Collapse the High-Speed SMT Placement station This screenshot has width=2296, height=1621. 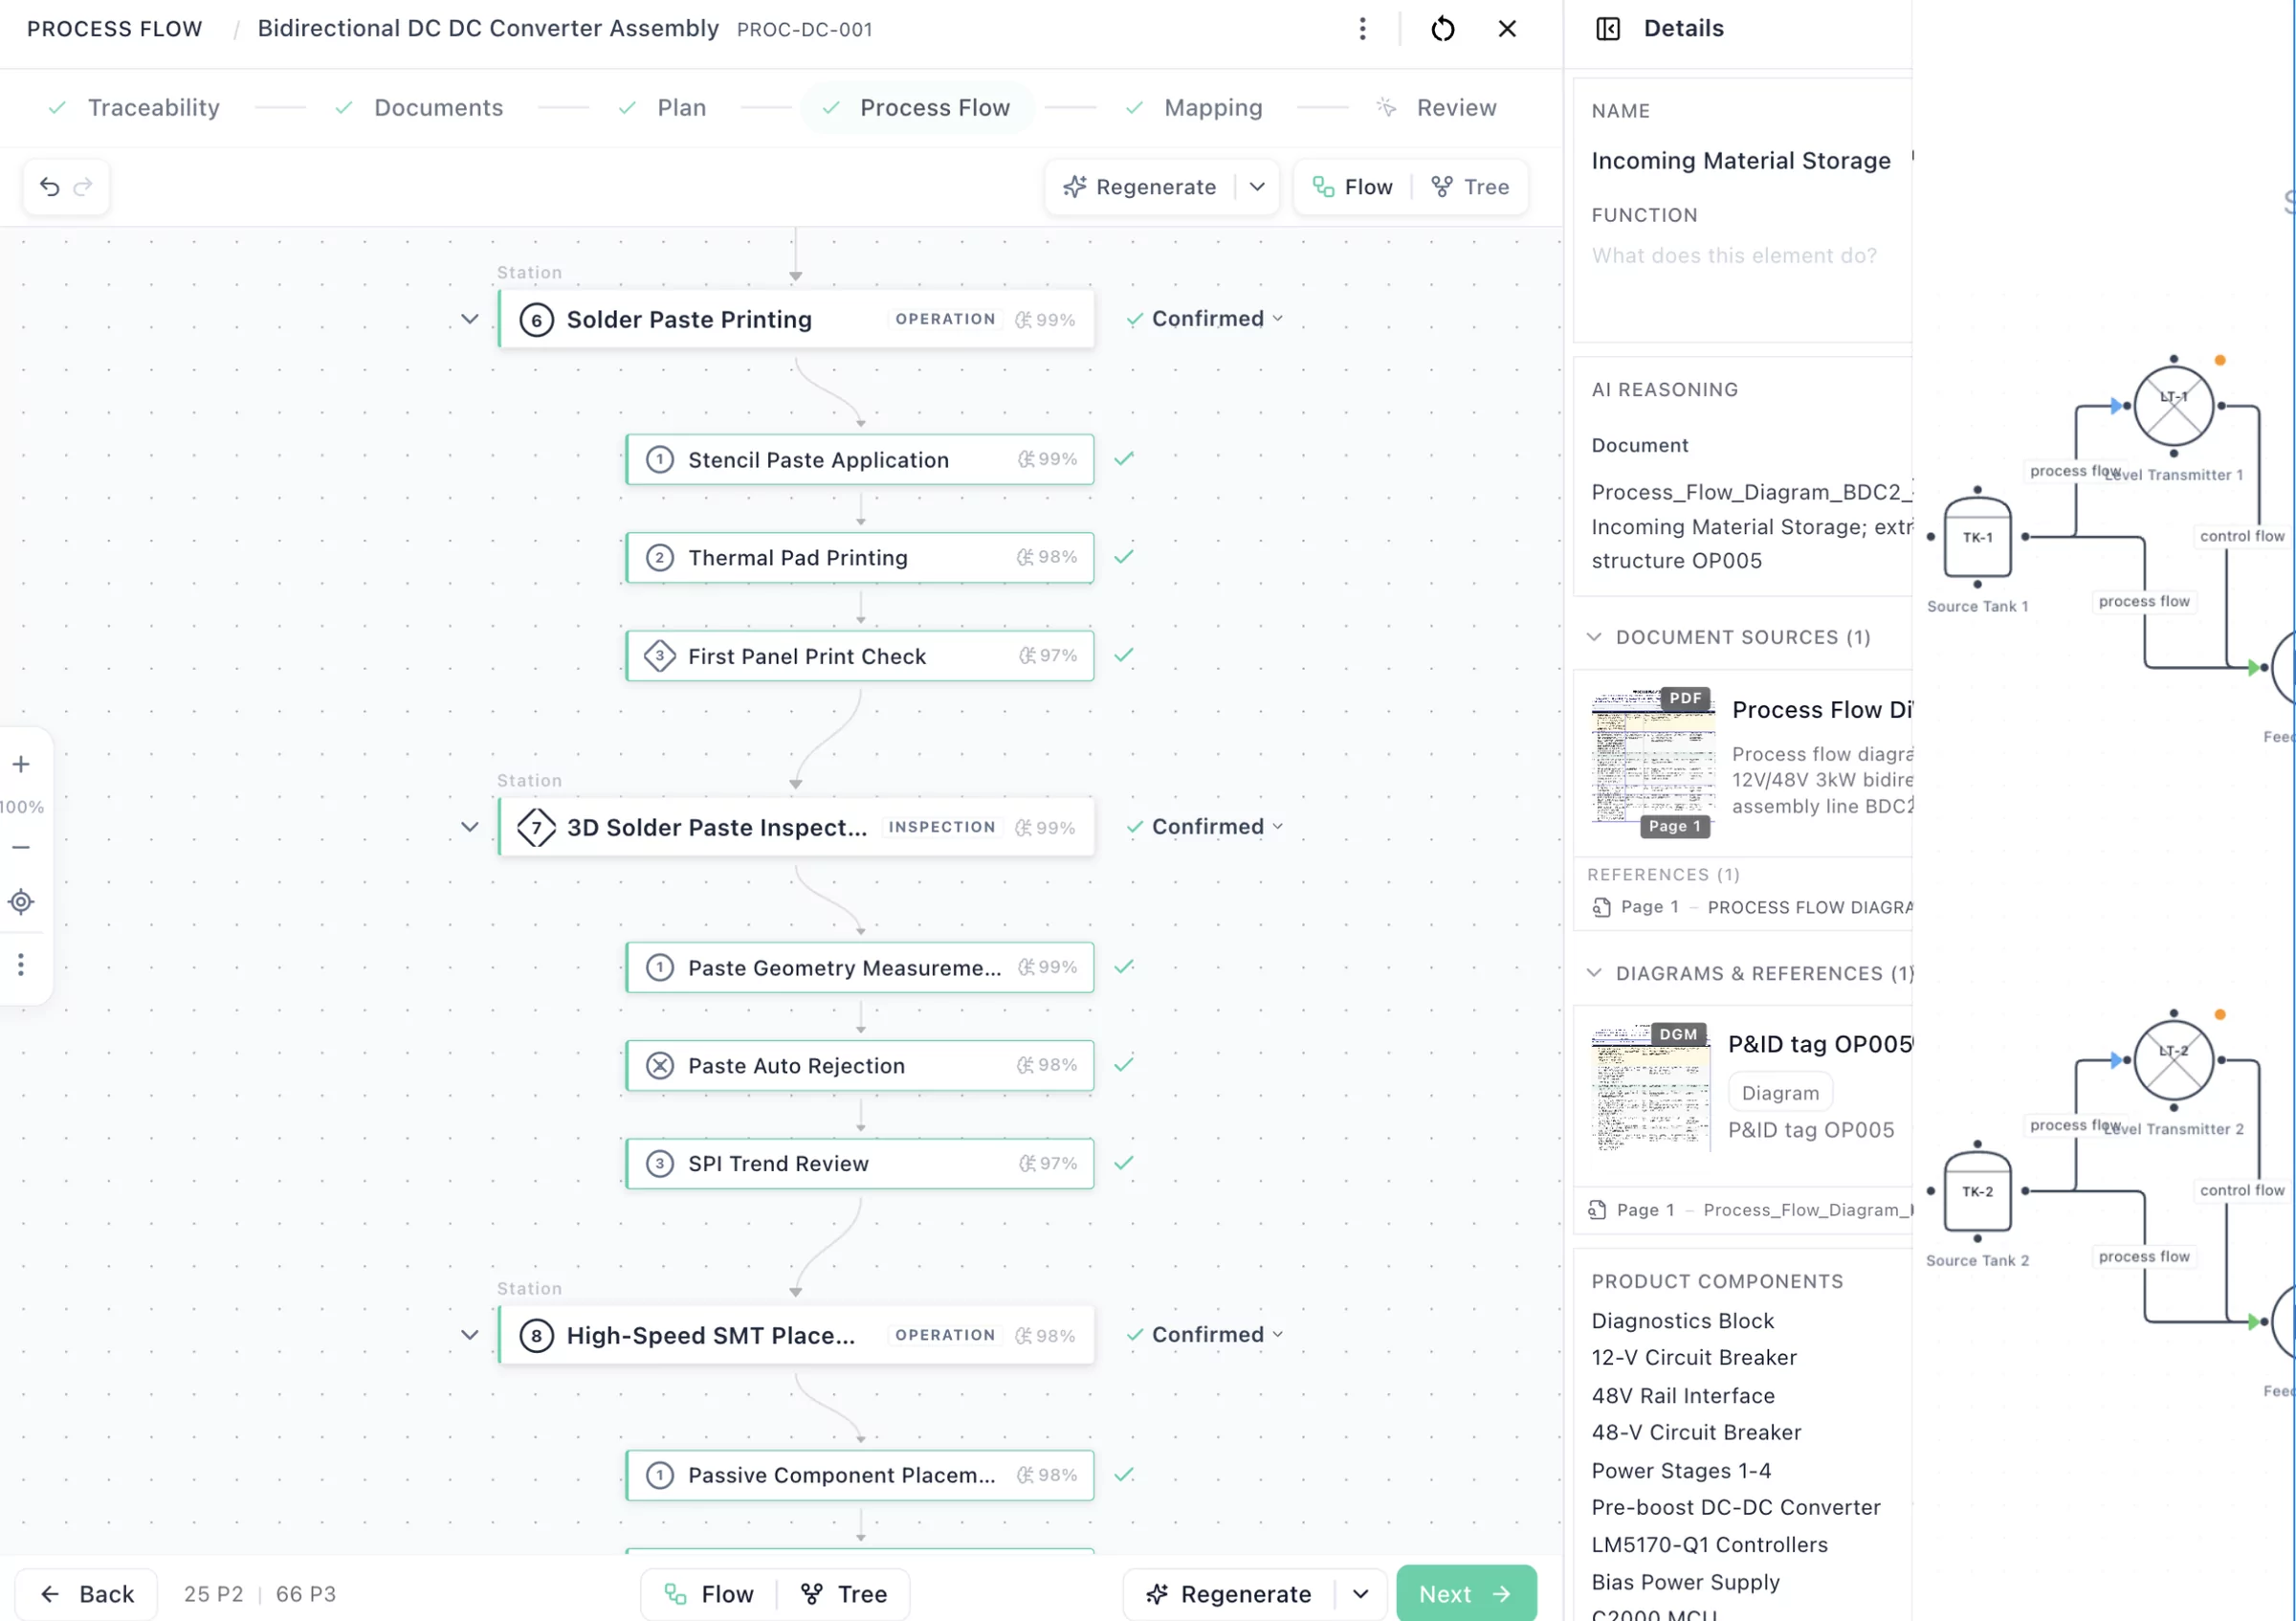469,1336
